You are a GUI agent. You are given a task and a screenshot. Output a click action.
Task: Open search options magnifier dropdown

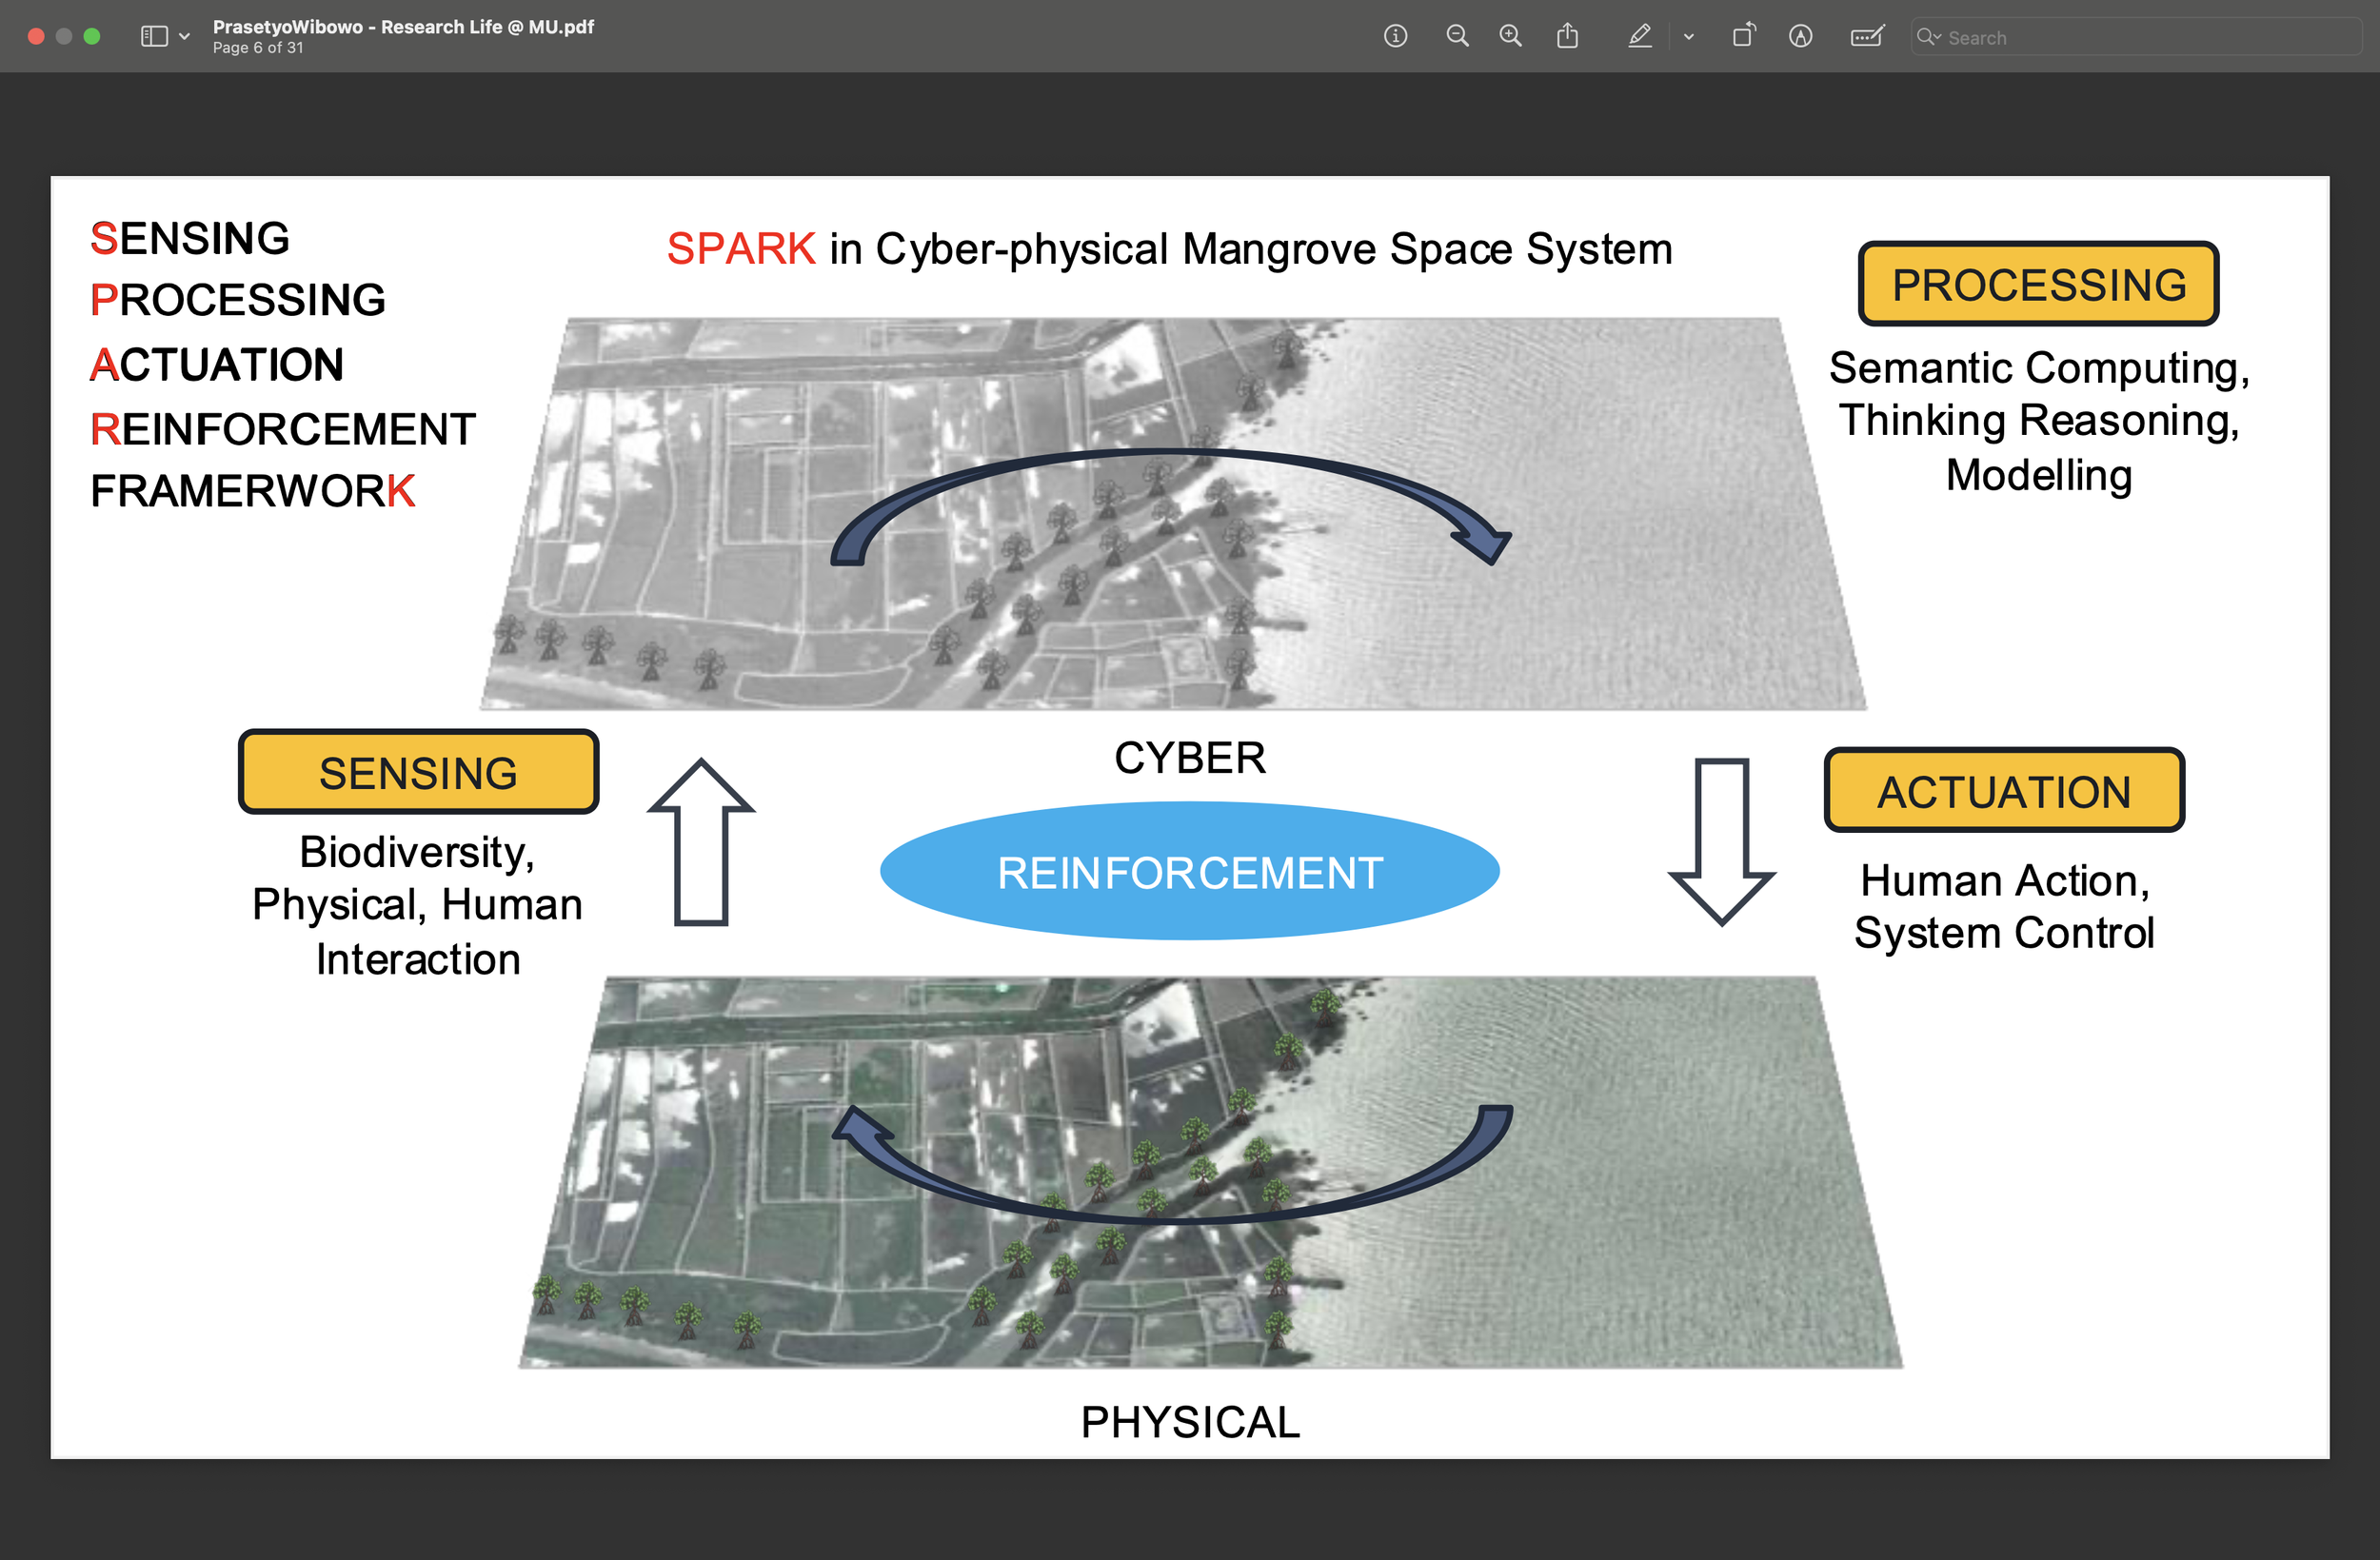pos(1928,37)
